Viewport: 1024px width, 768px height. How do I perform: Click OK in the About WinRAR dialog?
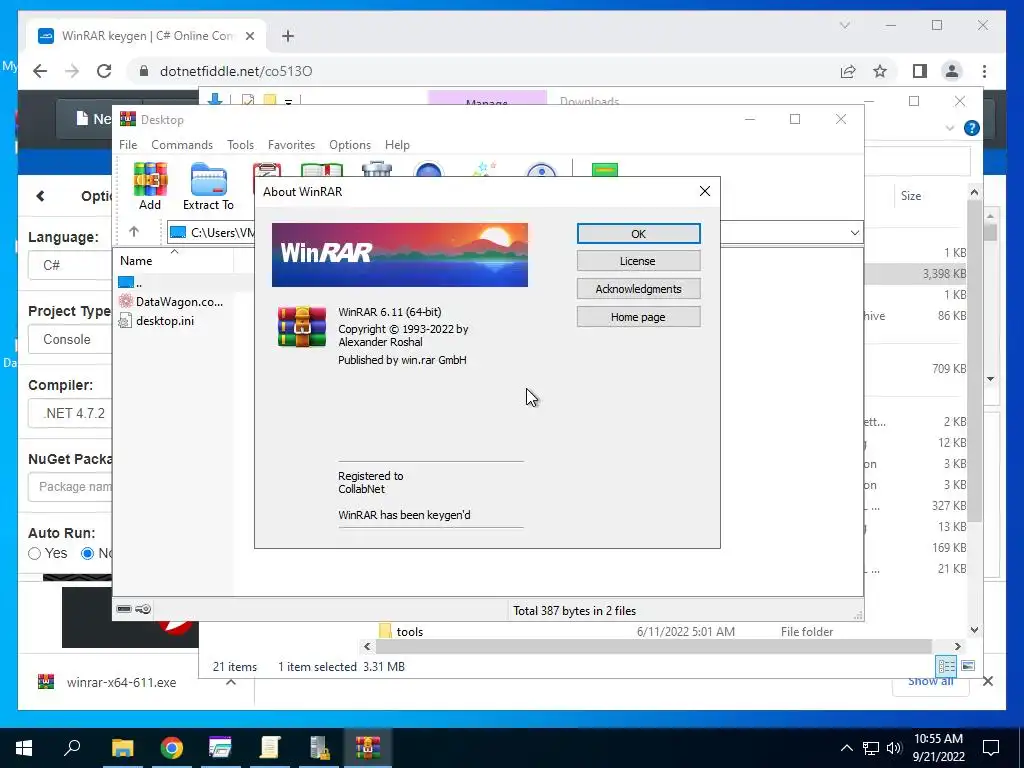pos(638,233)
